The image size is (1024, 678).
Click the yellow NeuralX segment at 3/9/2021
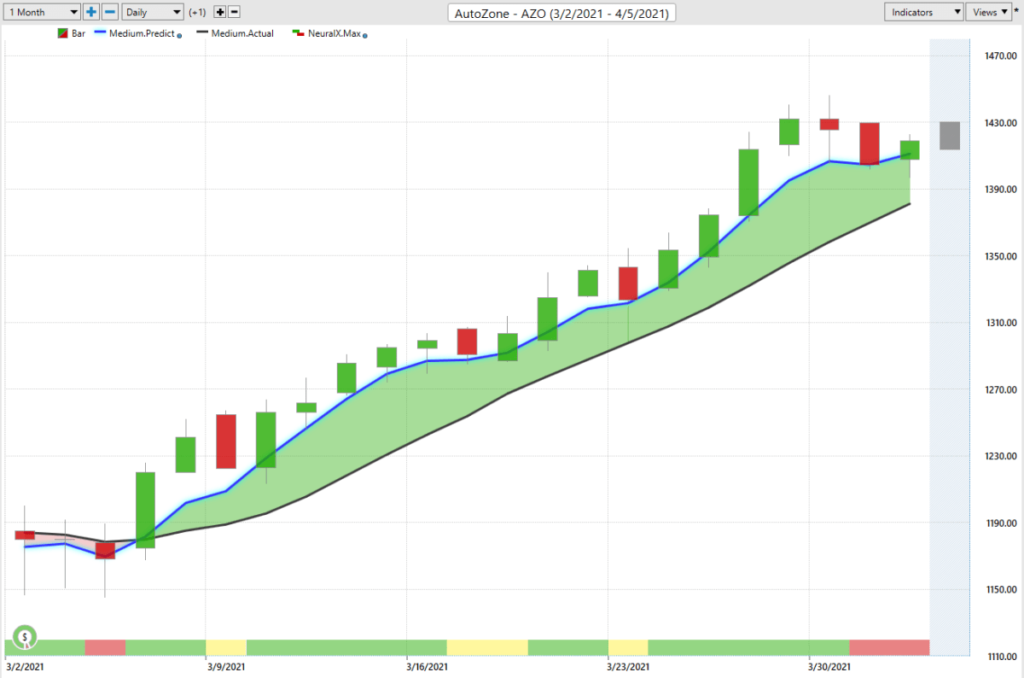226,648
